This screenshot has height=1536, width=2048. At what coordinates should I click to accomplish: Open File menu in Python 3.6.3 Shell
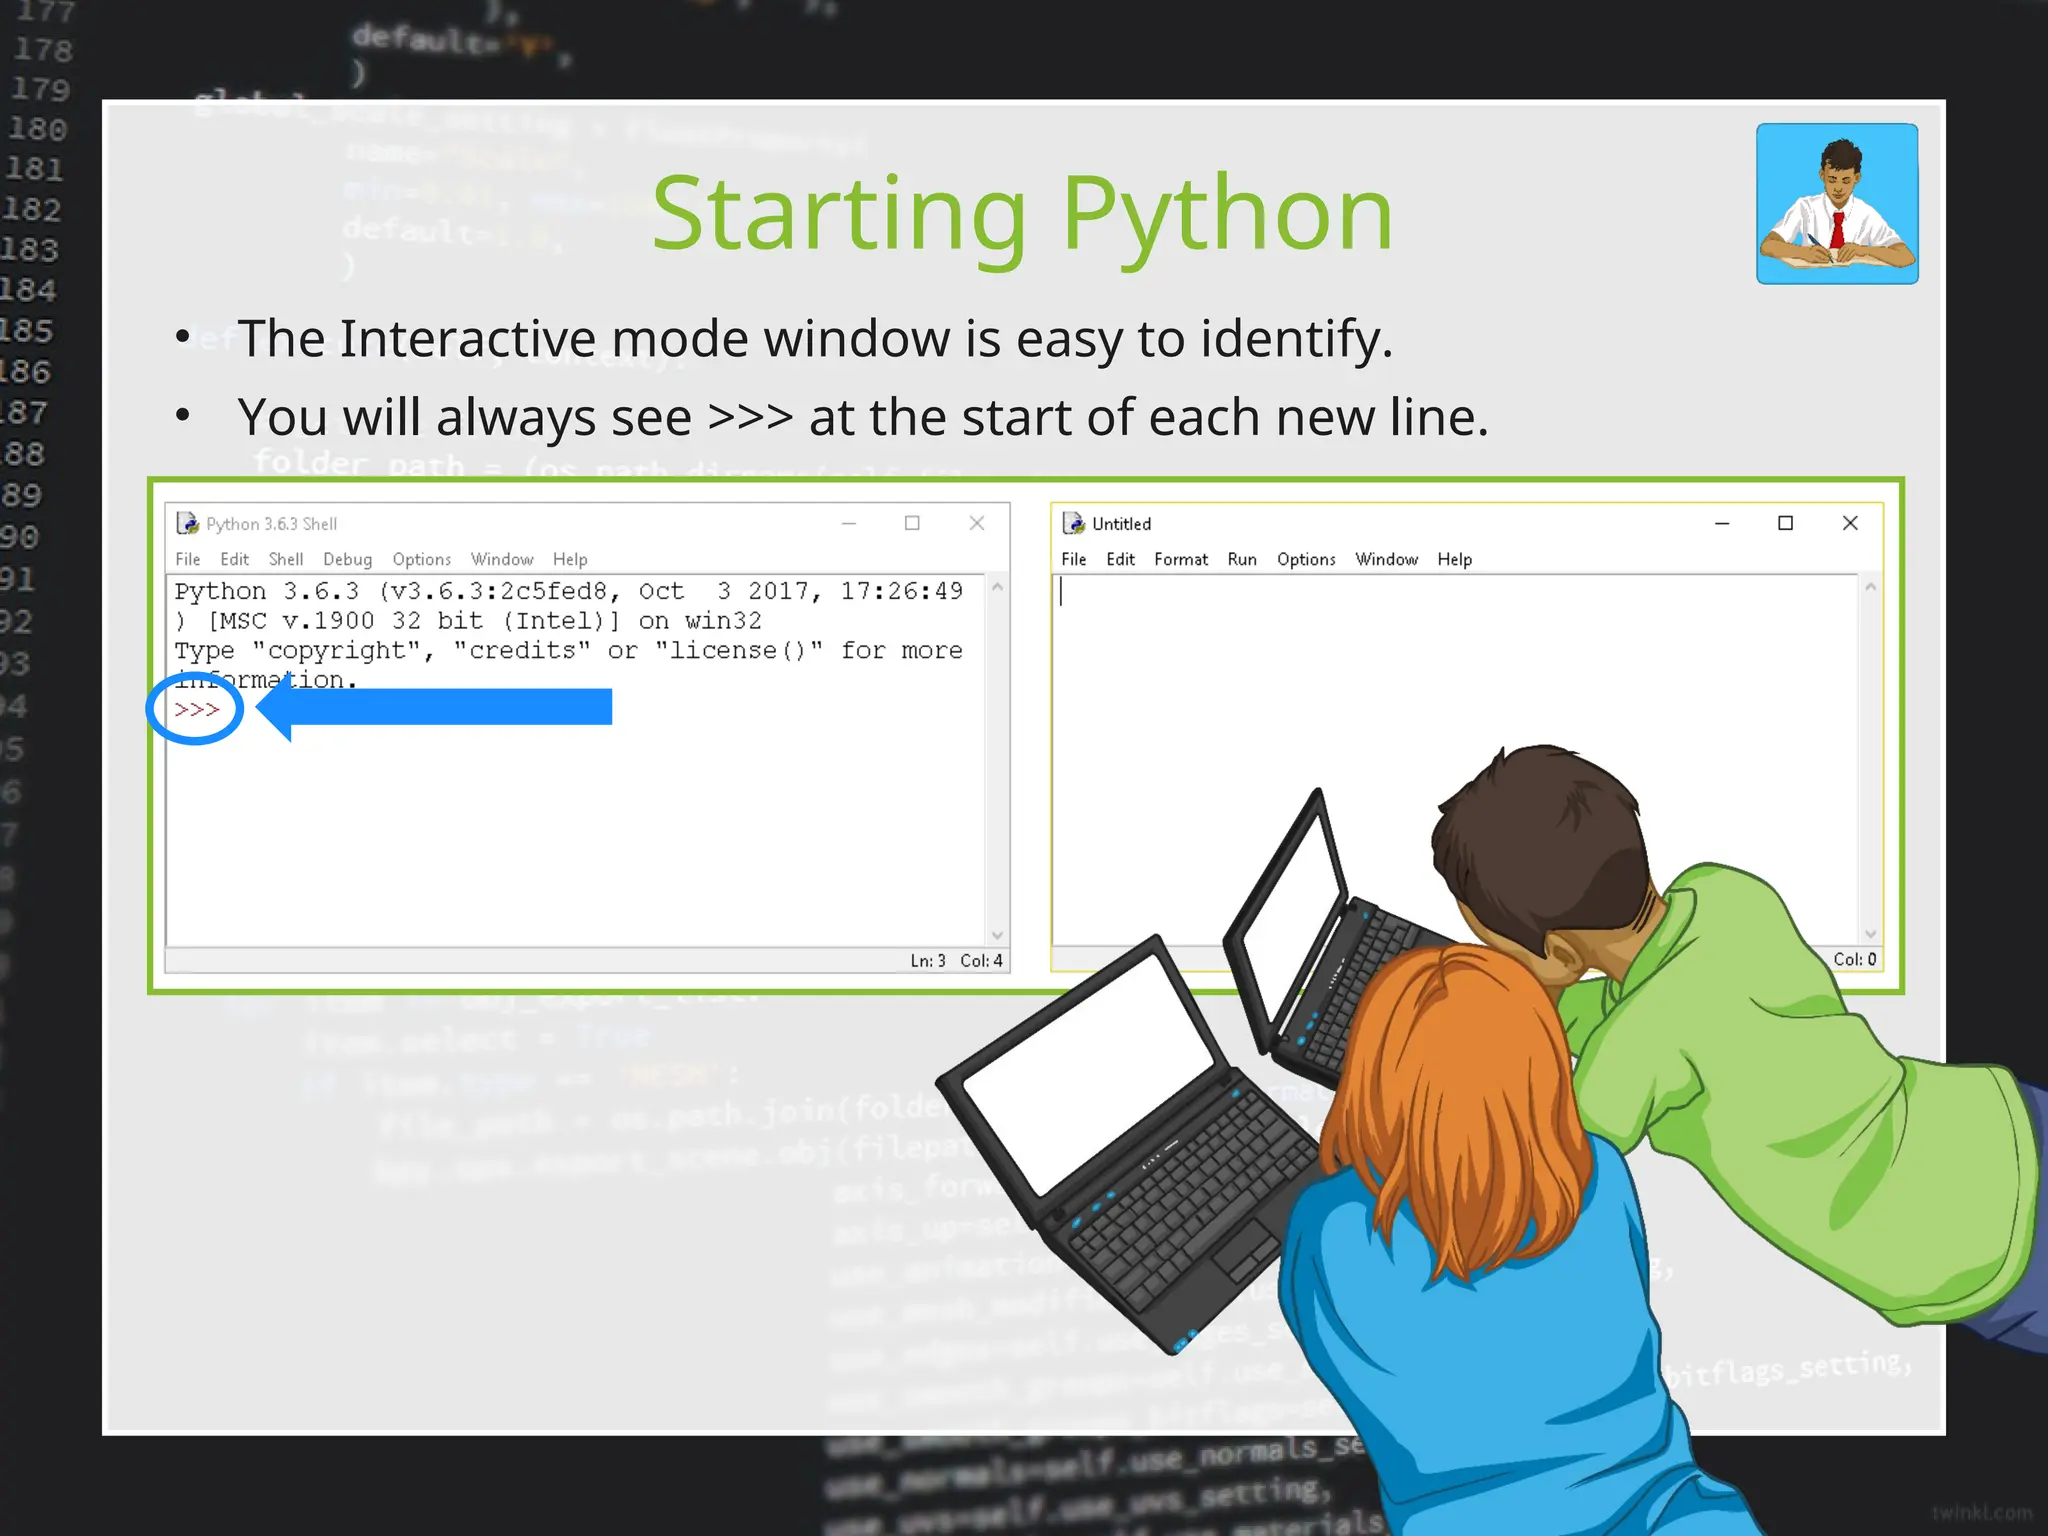tap(187, 559)
